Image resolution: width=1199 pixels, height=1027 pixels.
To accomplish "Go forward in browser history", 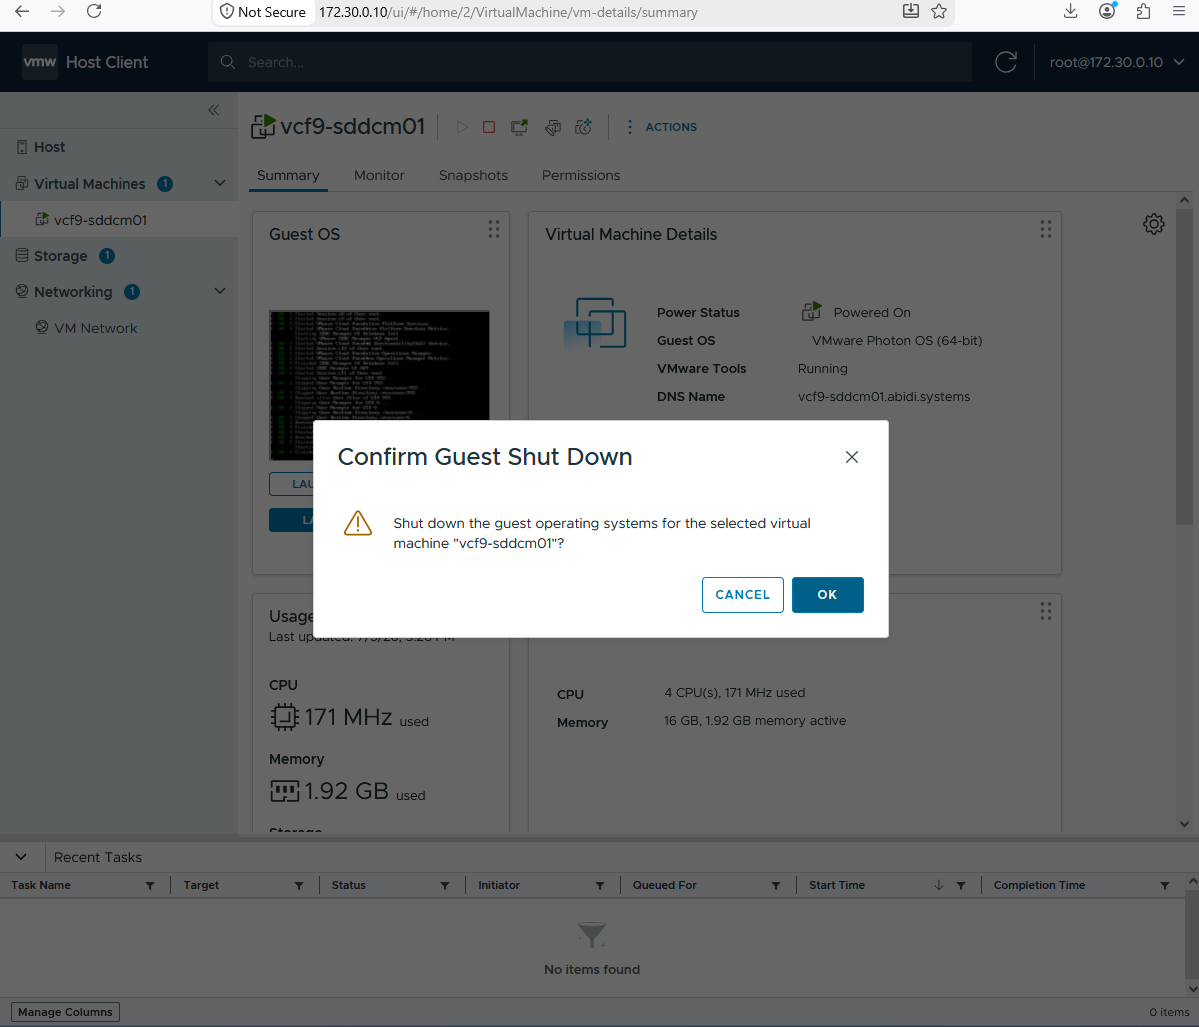I will tap(58, 11).
